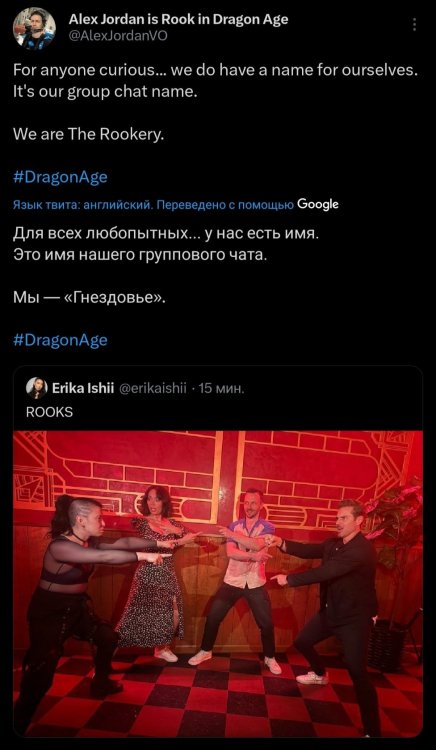View the red-room group photo
The height and width of the screenshot is (750, 436).
tap(218, 584)
